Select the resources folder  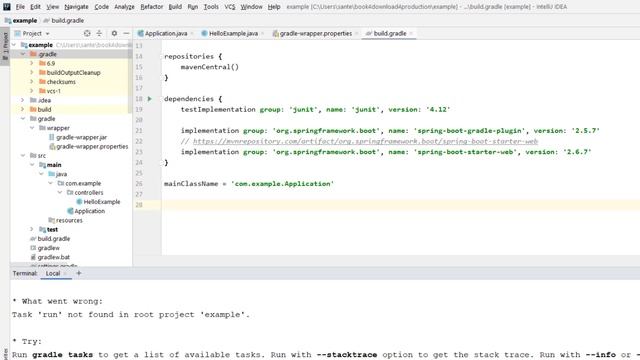point(65,220)
